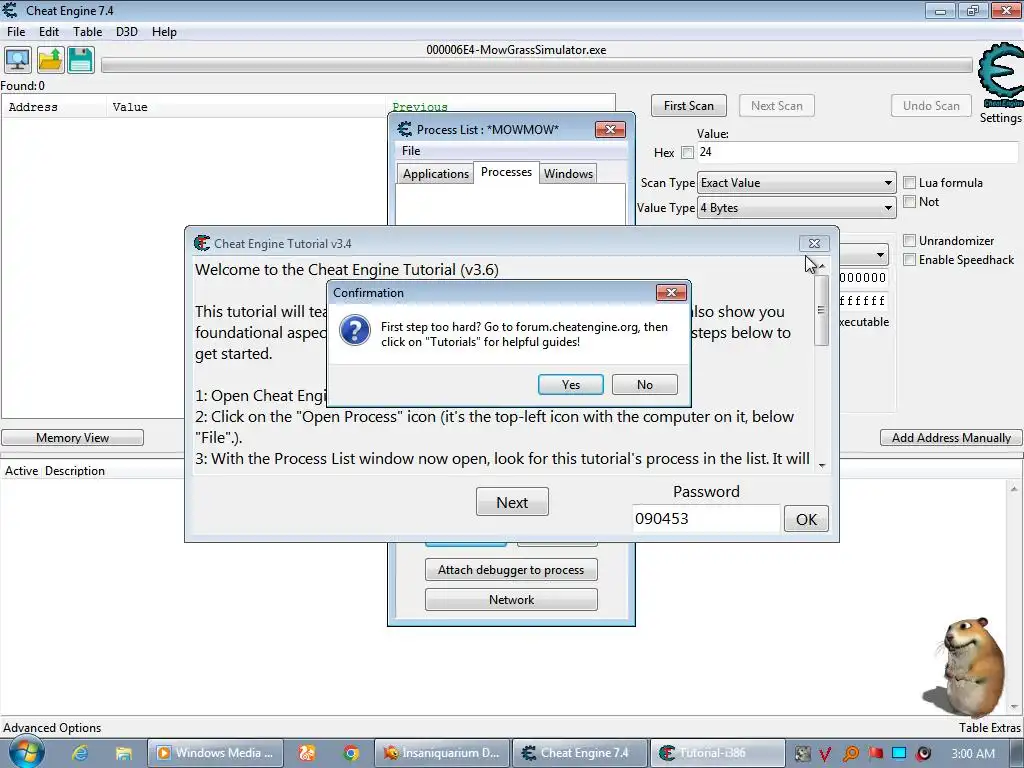
Task: Click the tutorial scrollbar down arrow
Action: point(821,465)
